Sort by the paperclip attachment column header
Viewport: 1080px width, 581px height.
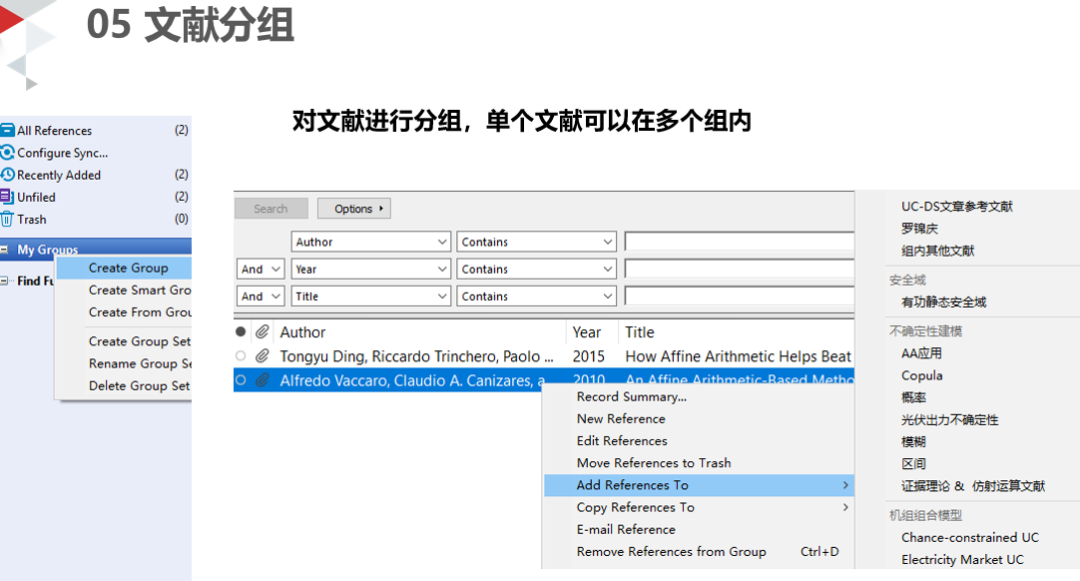[x=262, y=332]
